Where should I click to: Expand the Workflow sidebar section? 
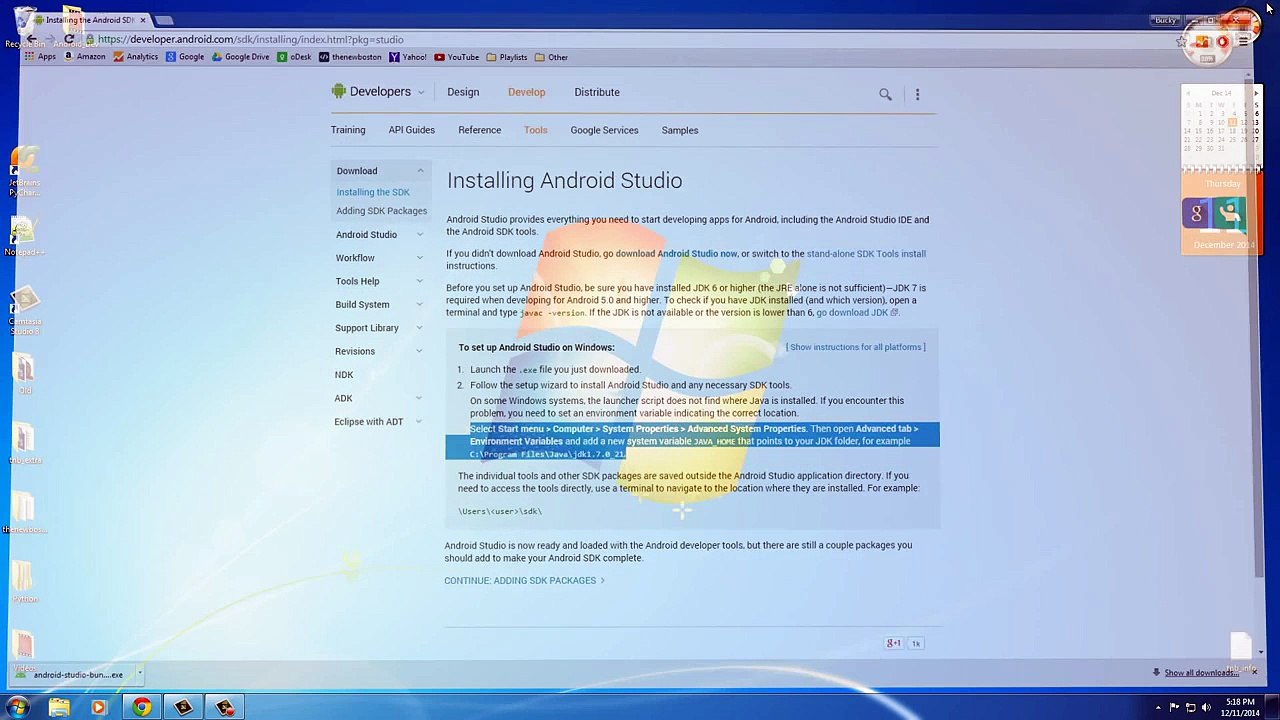pyautogui.click(x=419, y=258)
